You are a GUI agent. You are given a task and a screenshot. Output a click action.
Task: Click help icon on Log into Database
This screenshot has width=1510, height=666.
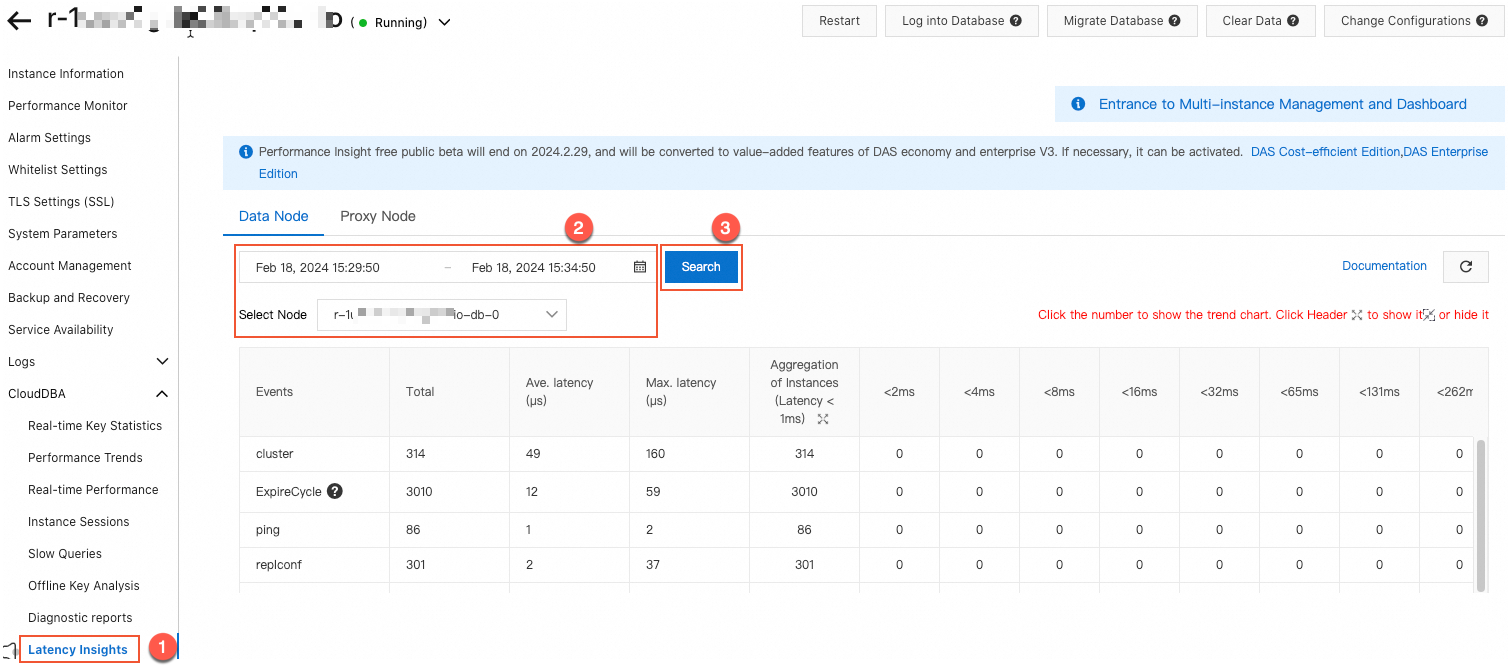point(1016,21)
